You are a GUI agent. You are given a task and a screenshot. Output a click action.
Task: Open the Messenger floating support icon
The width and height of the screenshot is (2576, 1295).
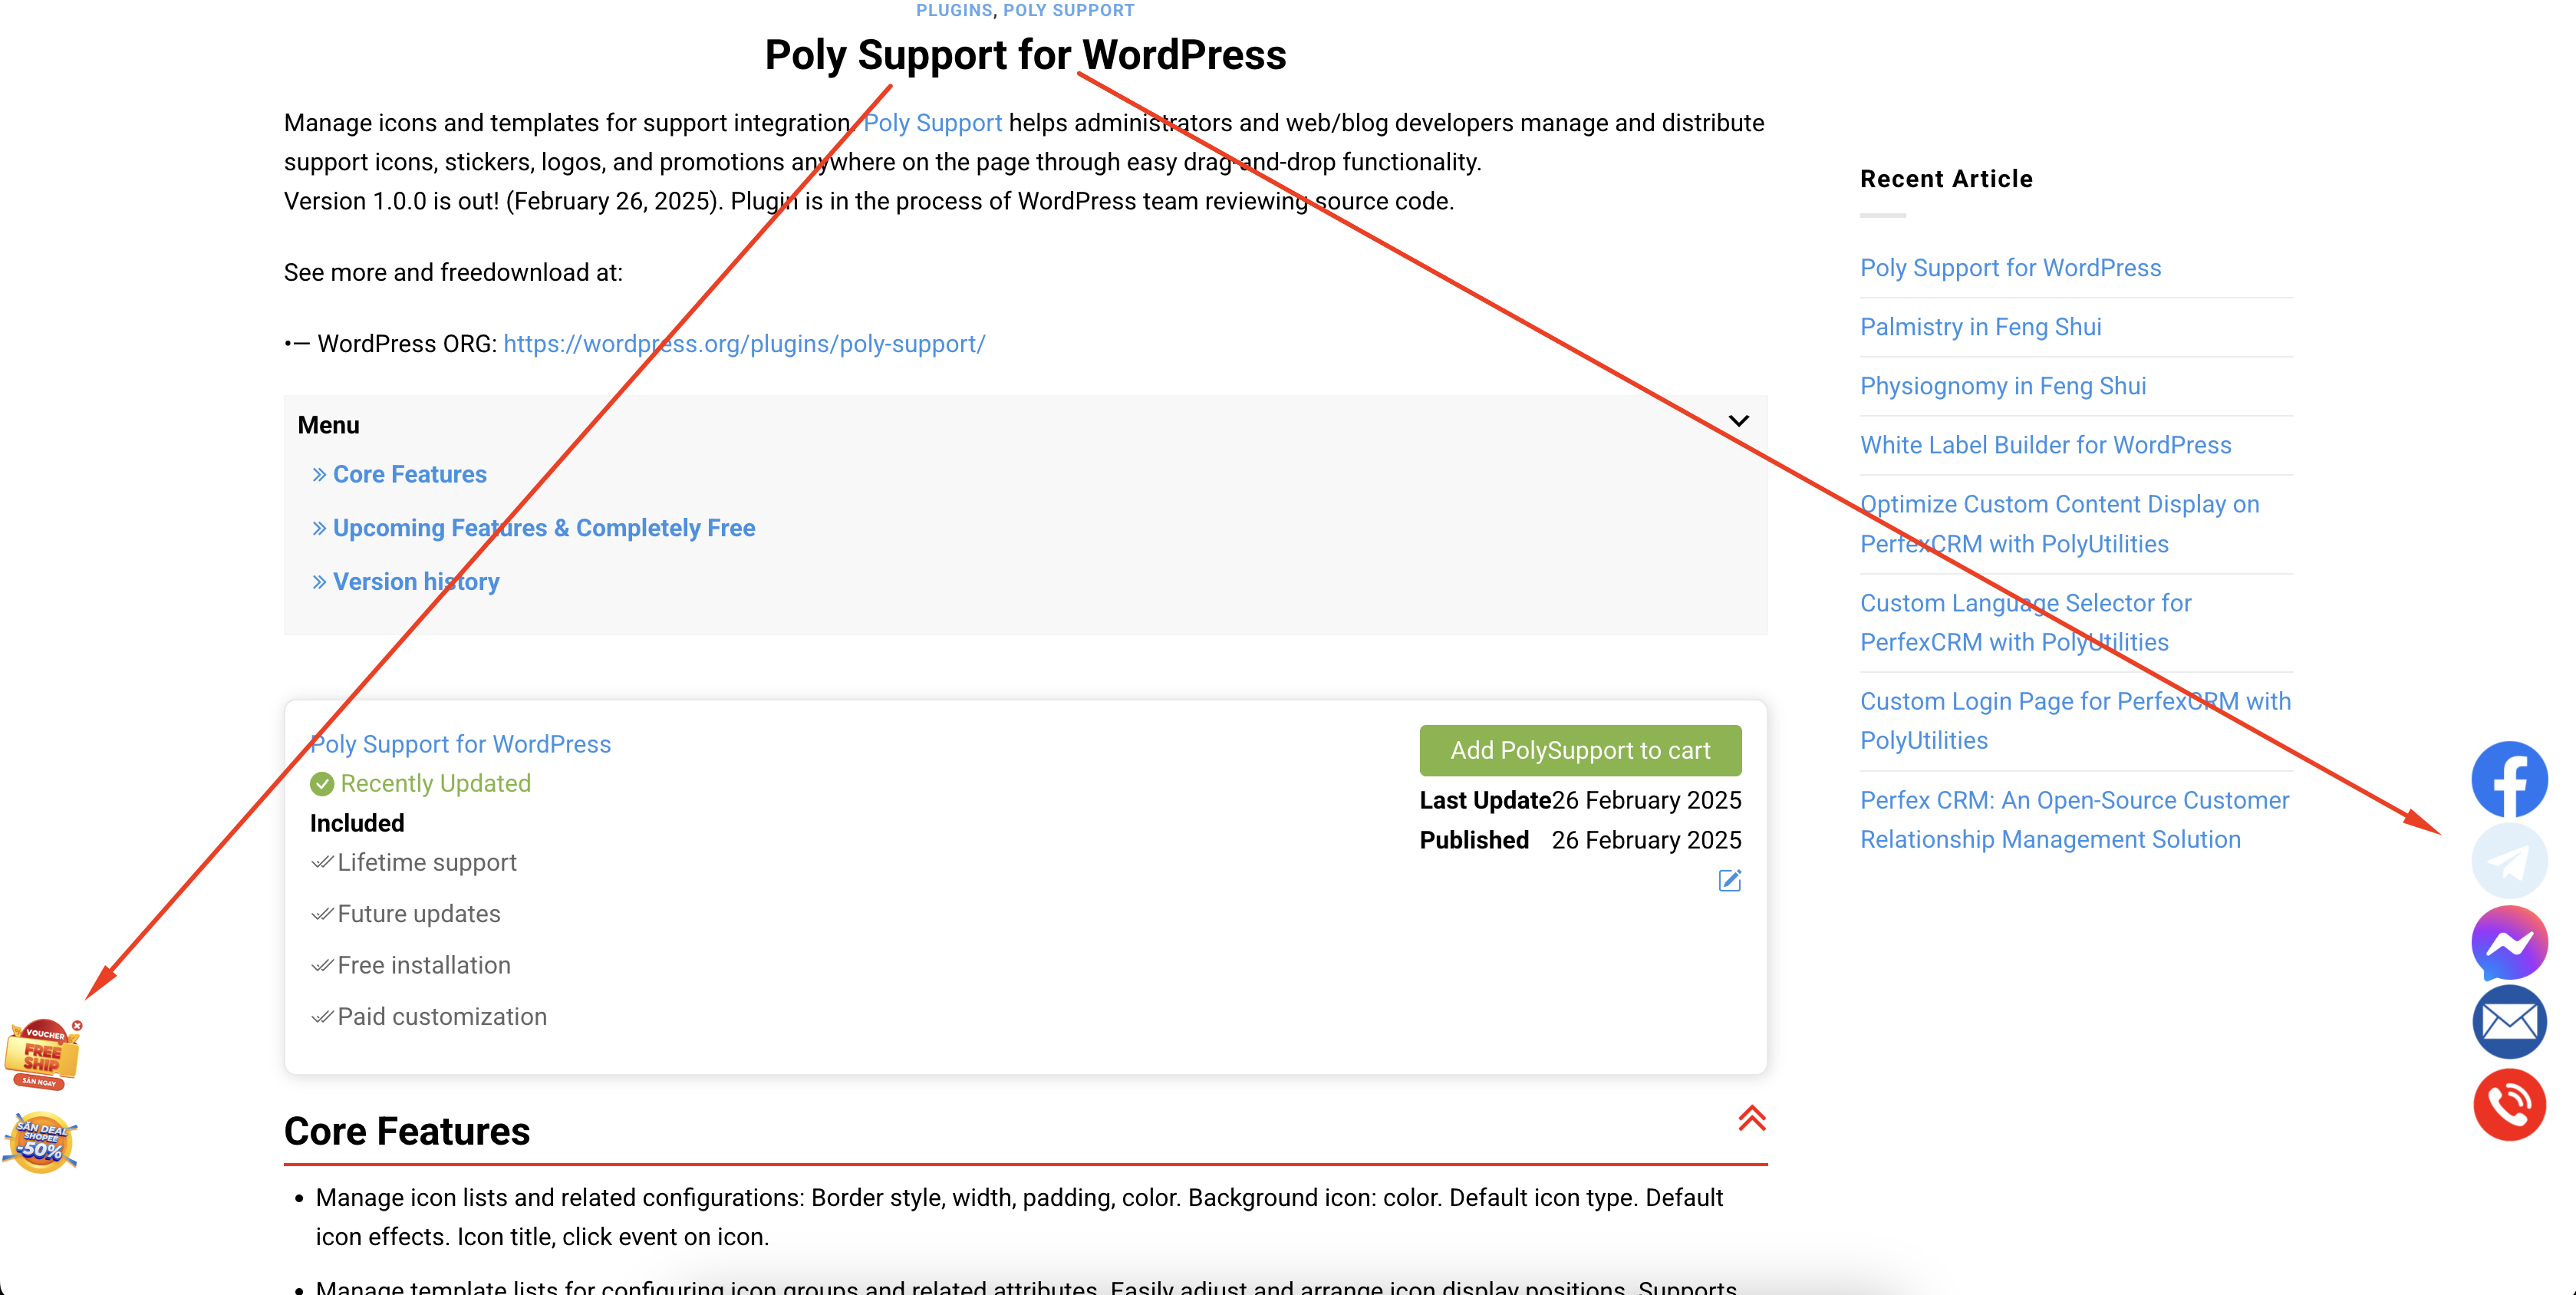(x=2509, y=942)
